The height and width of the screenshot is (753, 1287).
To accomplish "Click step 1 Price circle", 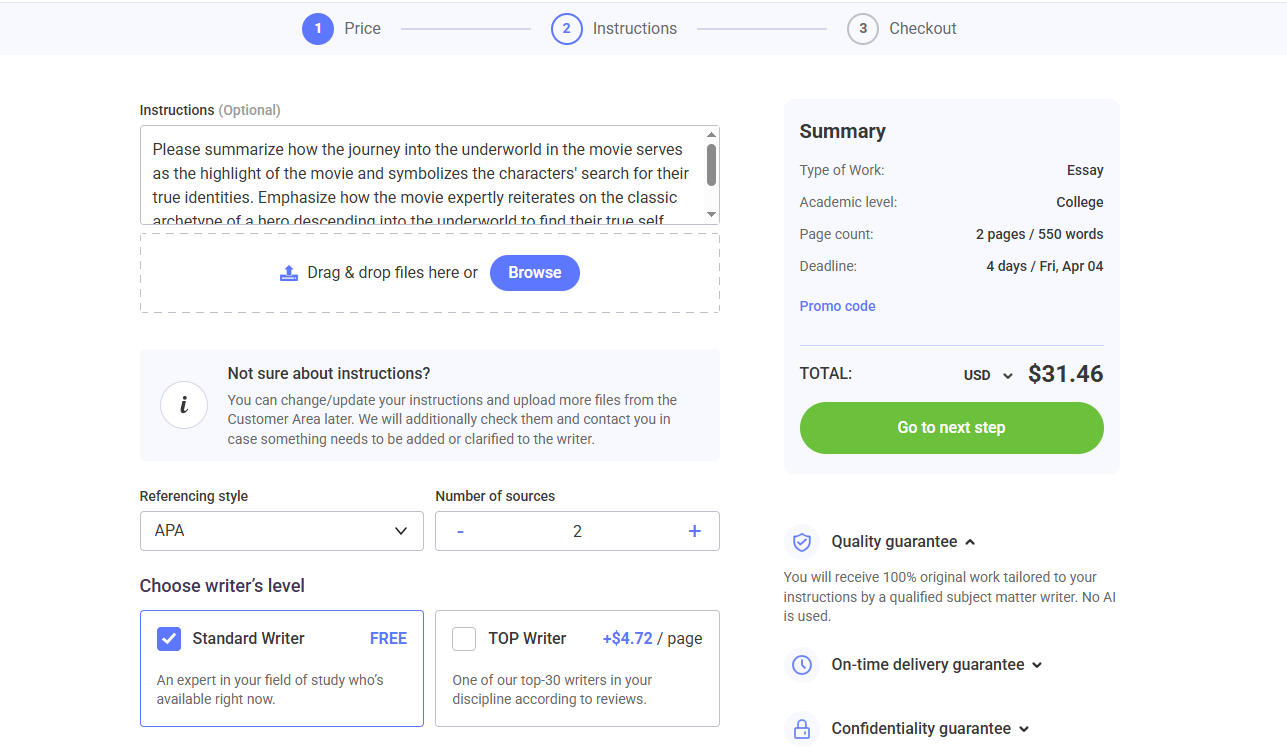I will tap(318, 29).
